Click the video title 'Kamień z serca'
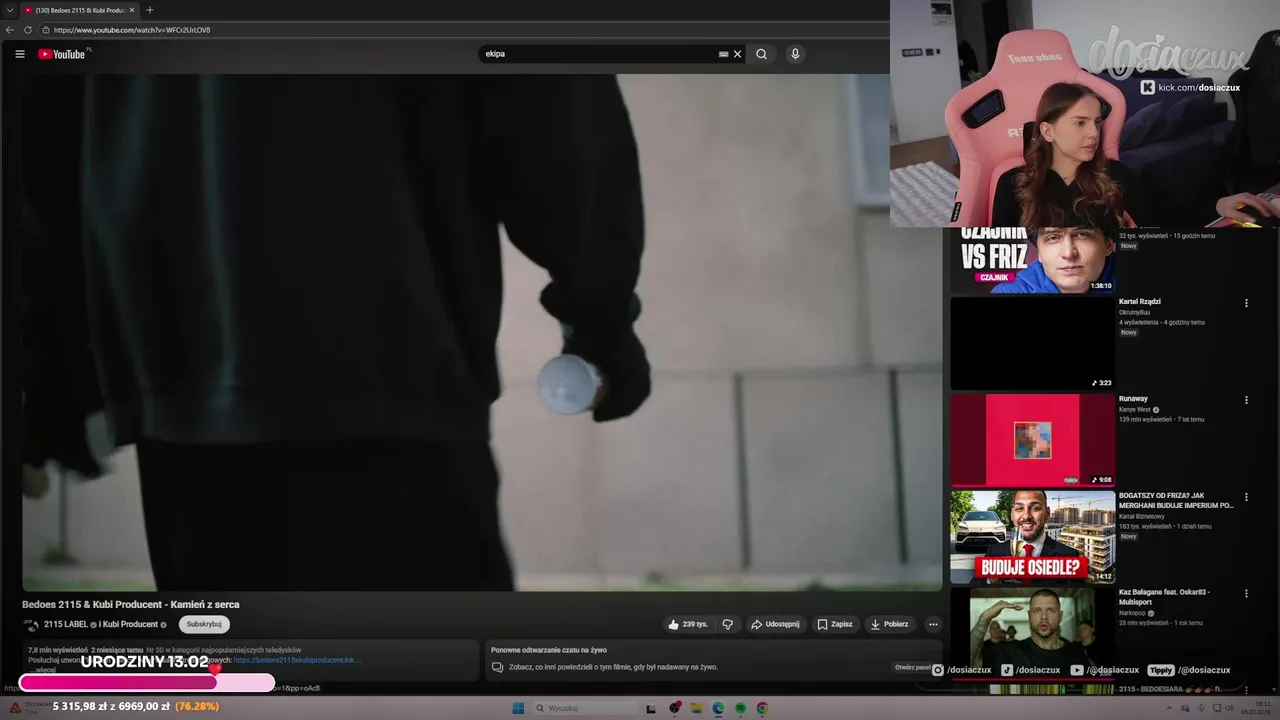The image size is (1280, 720). point(131,604)
